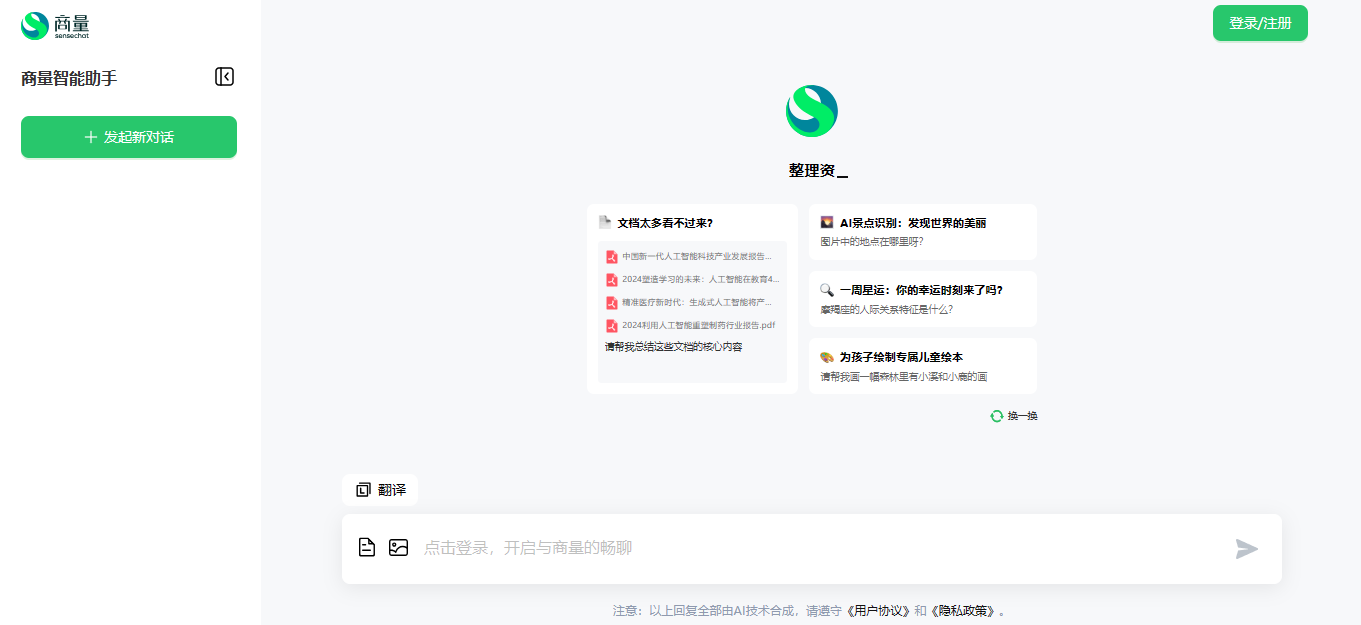
Task: Click the 登录/注册 button
Action: click(x=1259, y=21)
